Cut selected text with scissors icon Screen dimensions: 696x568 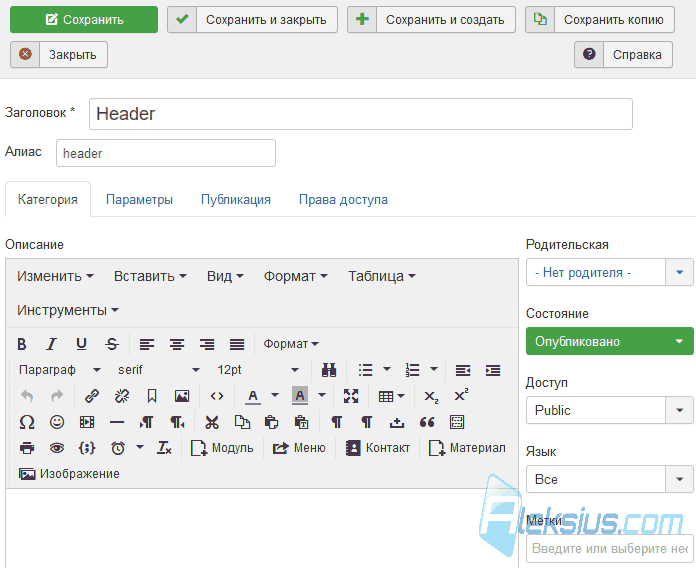click(x=212, y=422)
